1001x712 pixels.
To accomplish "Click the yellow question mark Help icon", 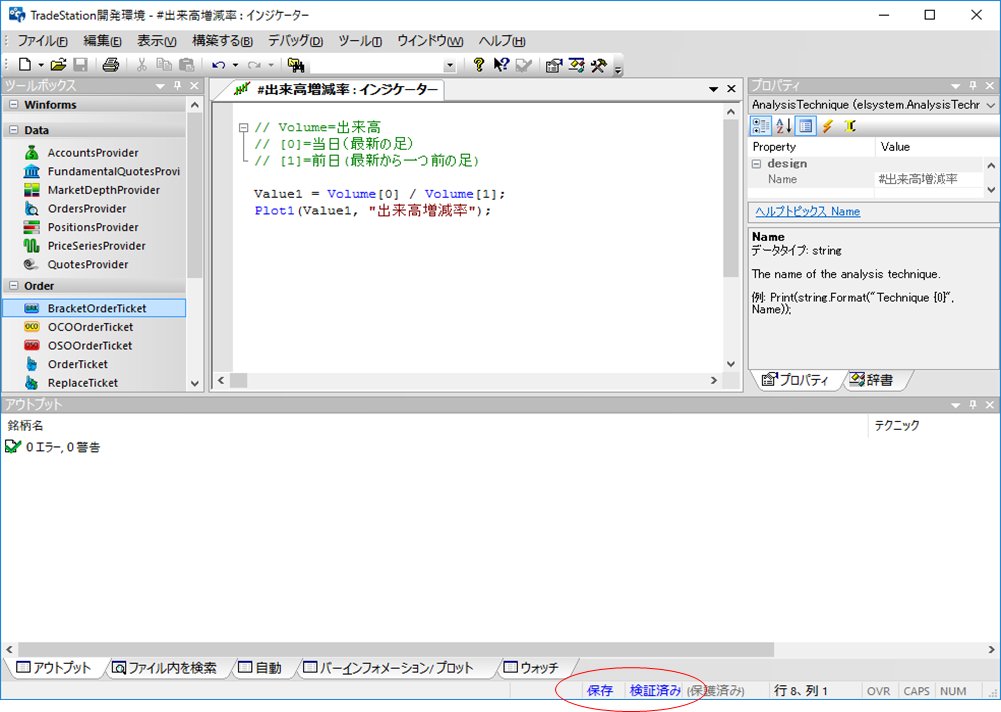I will tap(478, 64).
